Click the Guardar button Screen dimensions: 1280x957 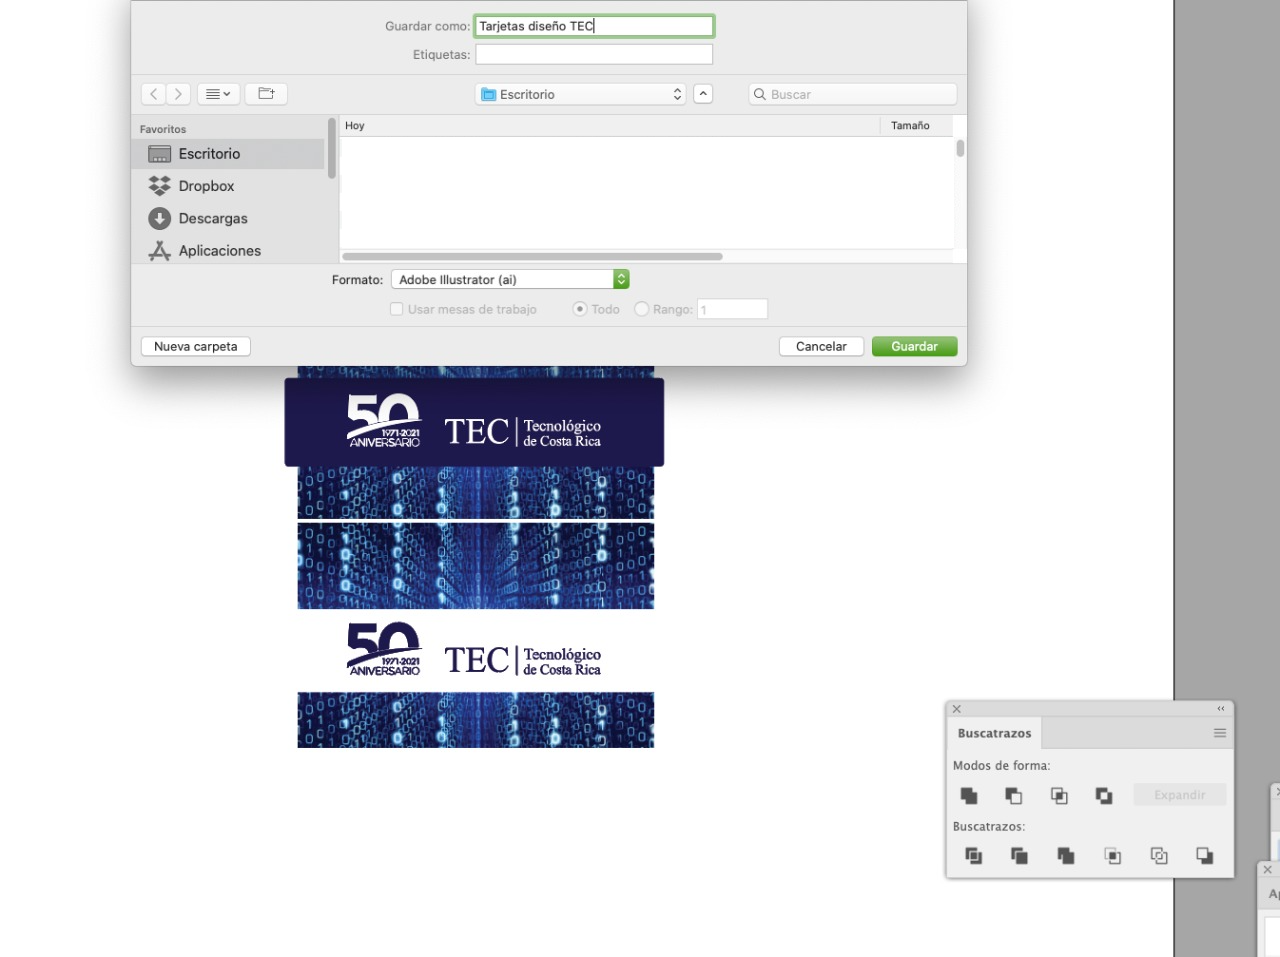tap(914, 346)
